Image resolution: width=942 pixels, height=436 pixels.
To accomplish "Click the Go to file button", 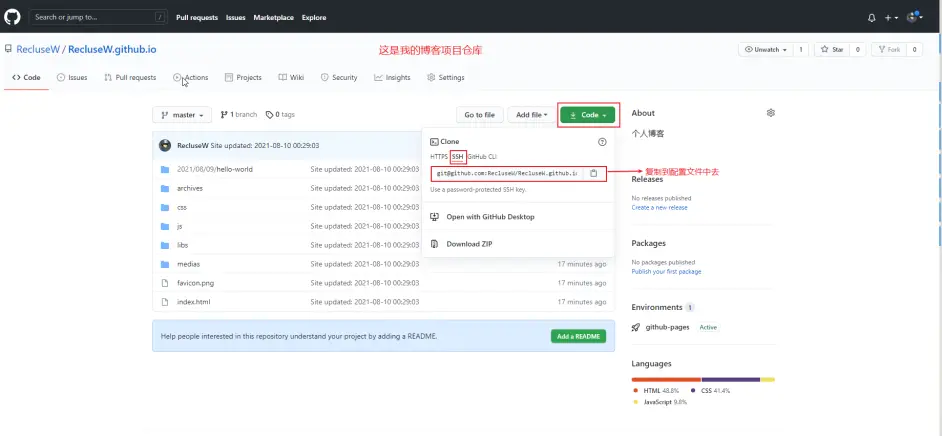I will [x=479, y=115].
